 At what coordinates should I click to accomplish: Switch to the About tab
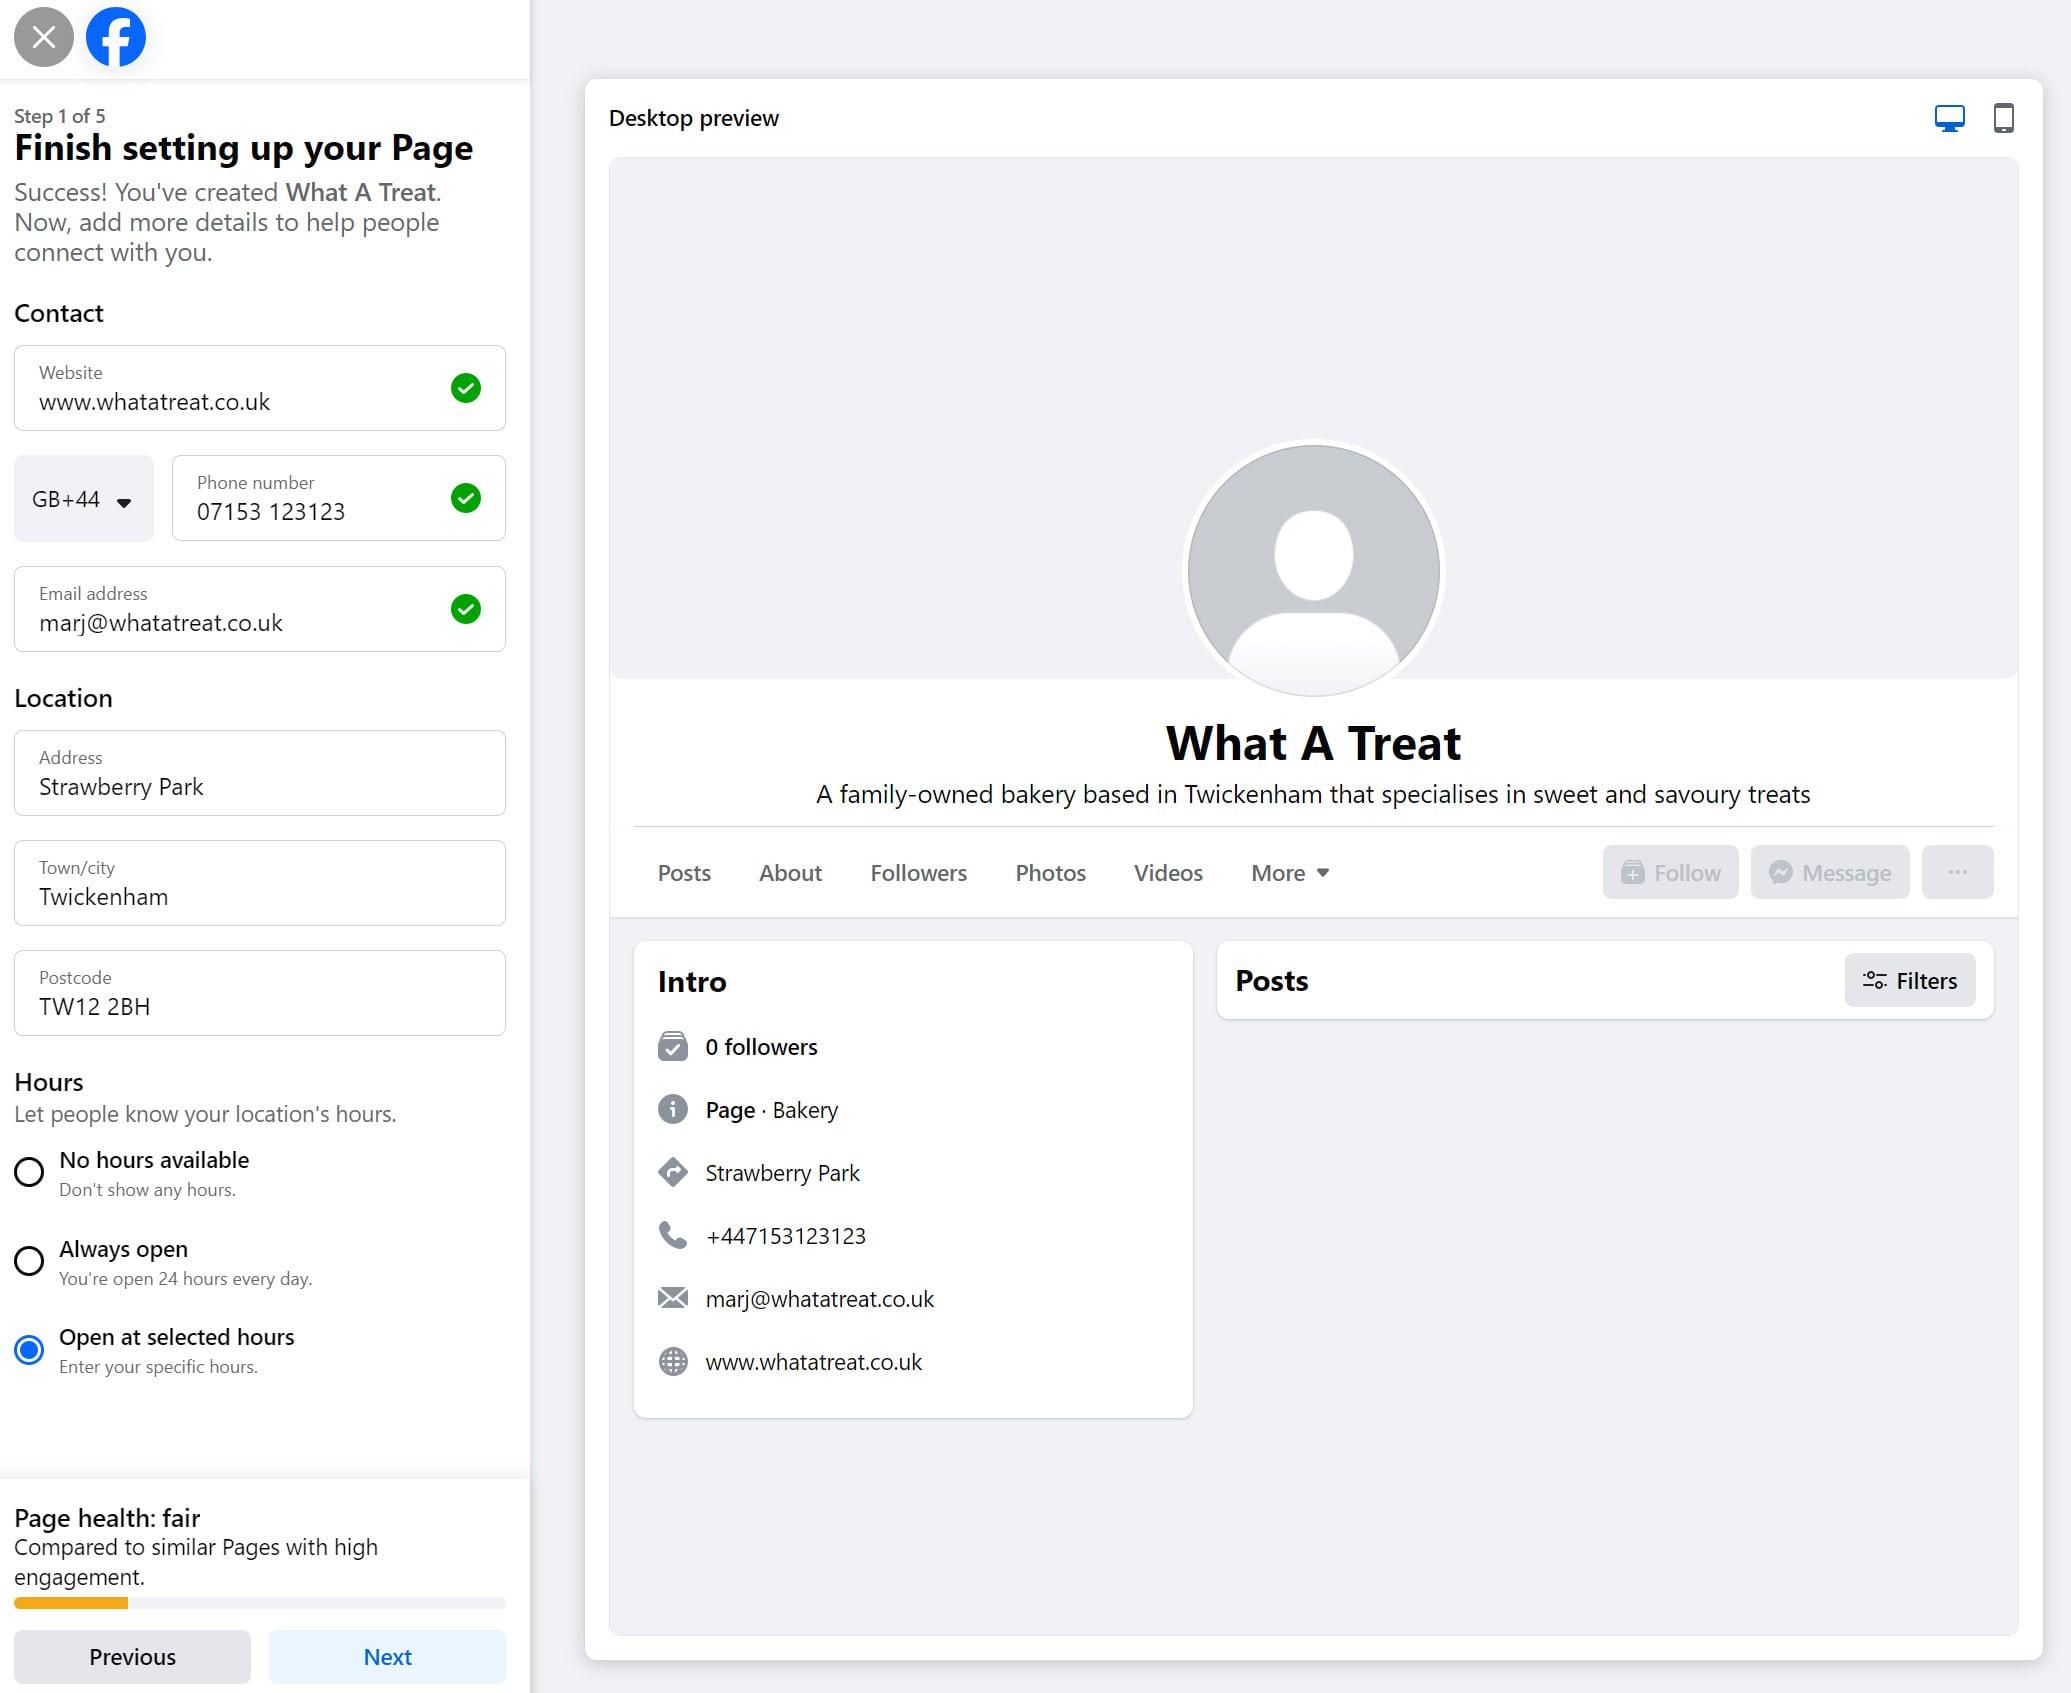[x=790, y=873]
